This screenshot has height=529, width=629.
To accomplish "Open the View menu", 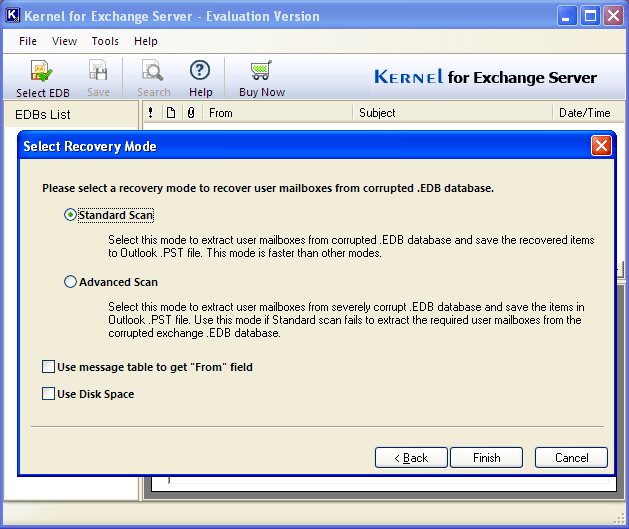I will [x=64, y=41].
